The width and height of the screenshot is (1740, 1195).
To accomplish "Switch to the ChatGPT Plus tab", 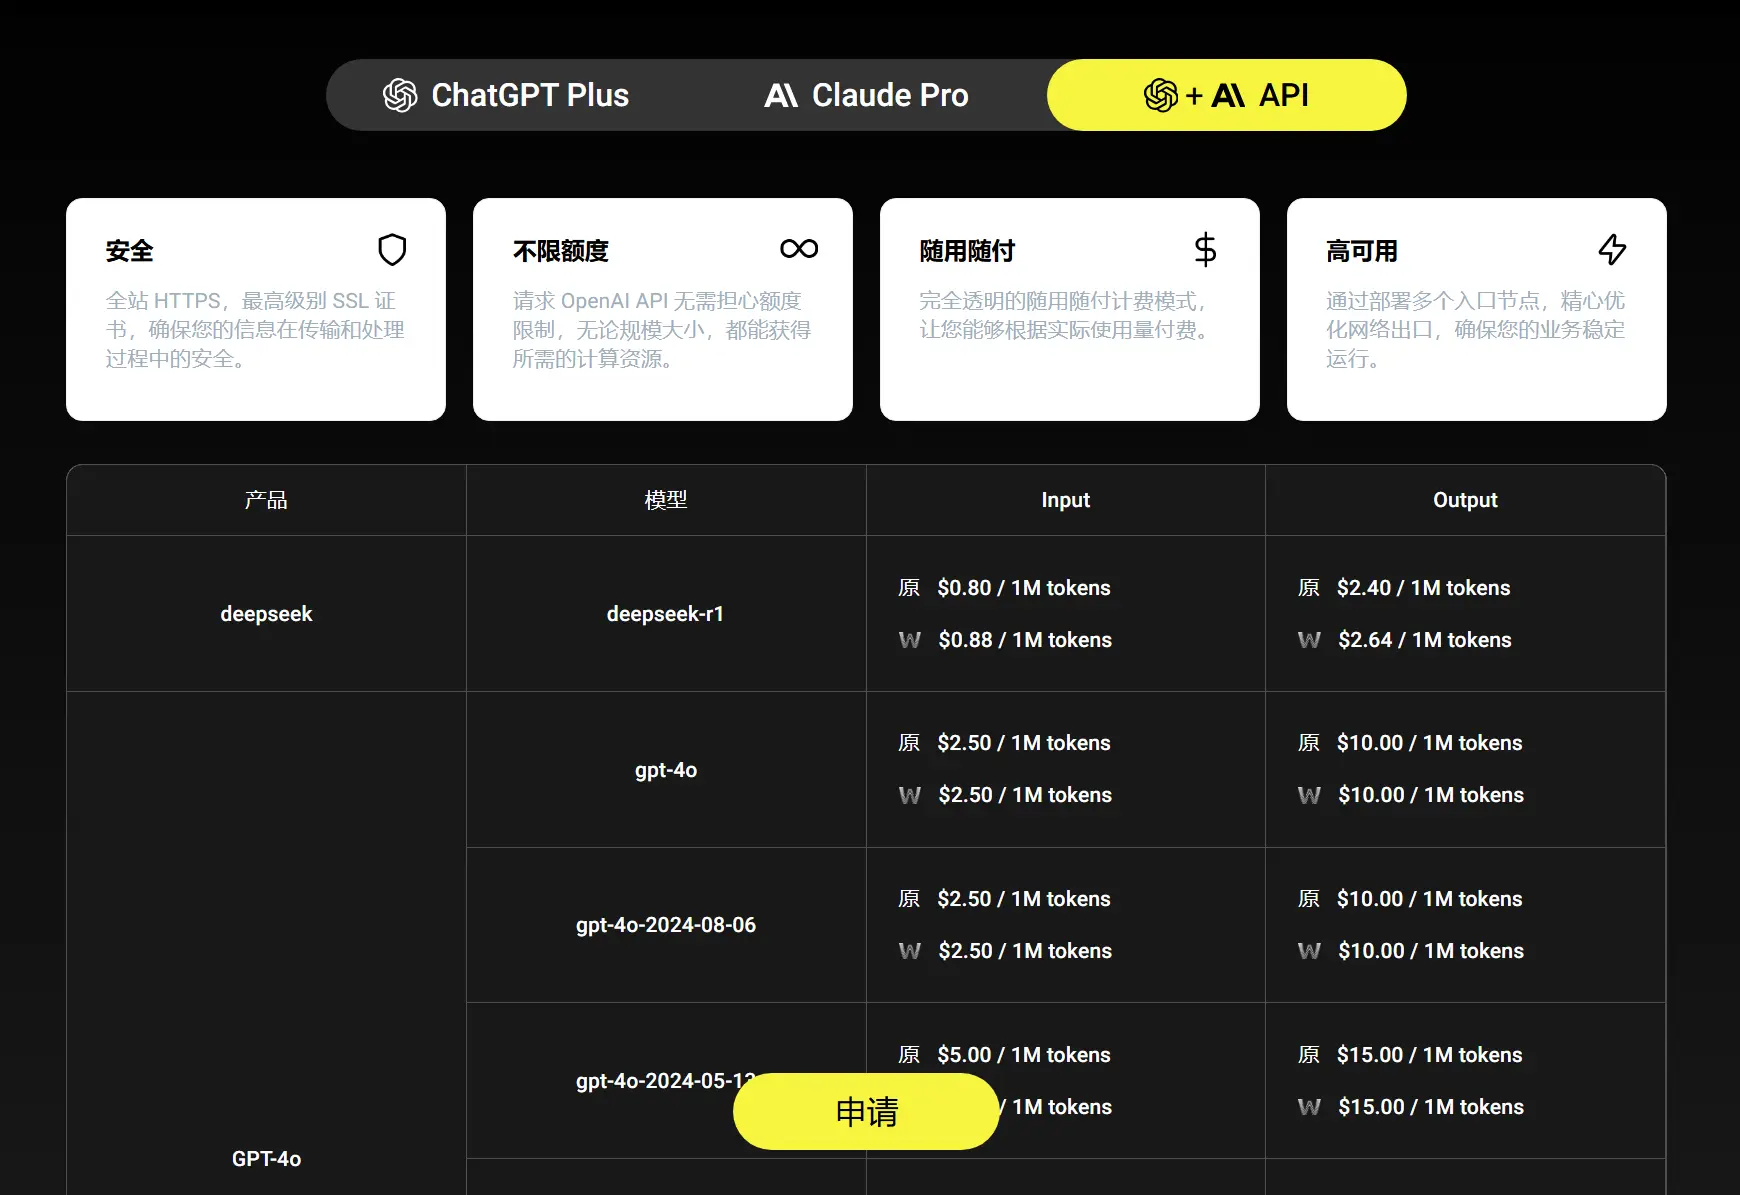I will coord(506,96).
